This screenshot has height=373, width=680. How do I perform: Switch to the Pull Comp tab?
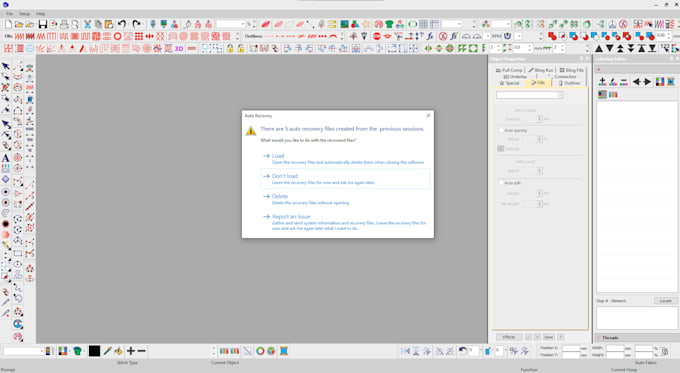click(x=509, y=70)
